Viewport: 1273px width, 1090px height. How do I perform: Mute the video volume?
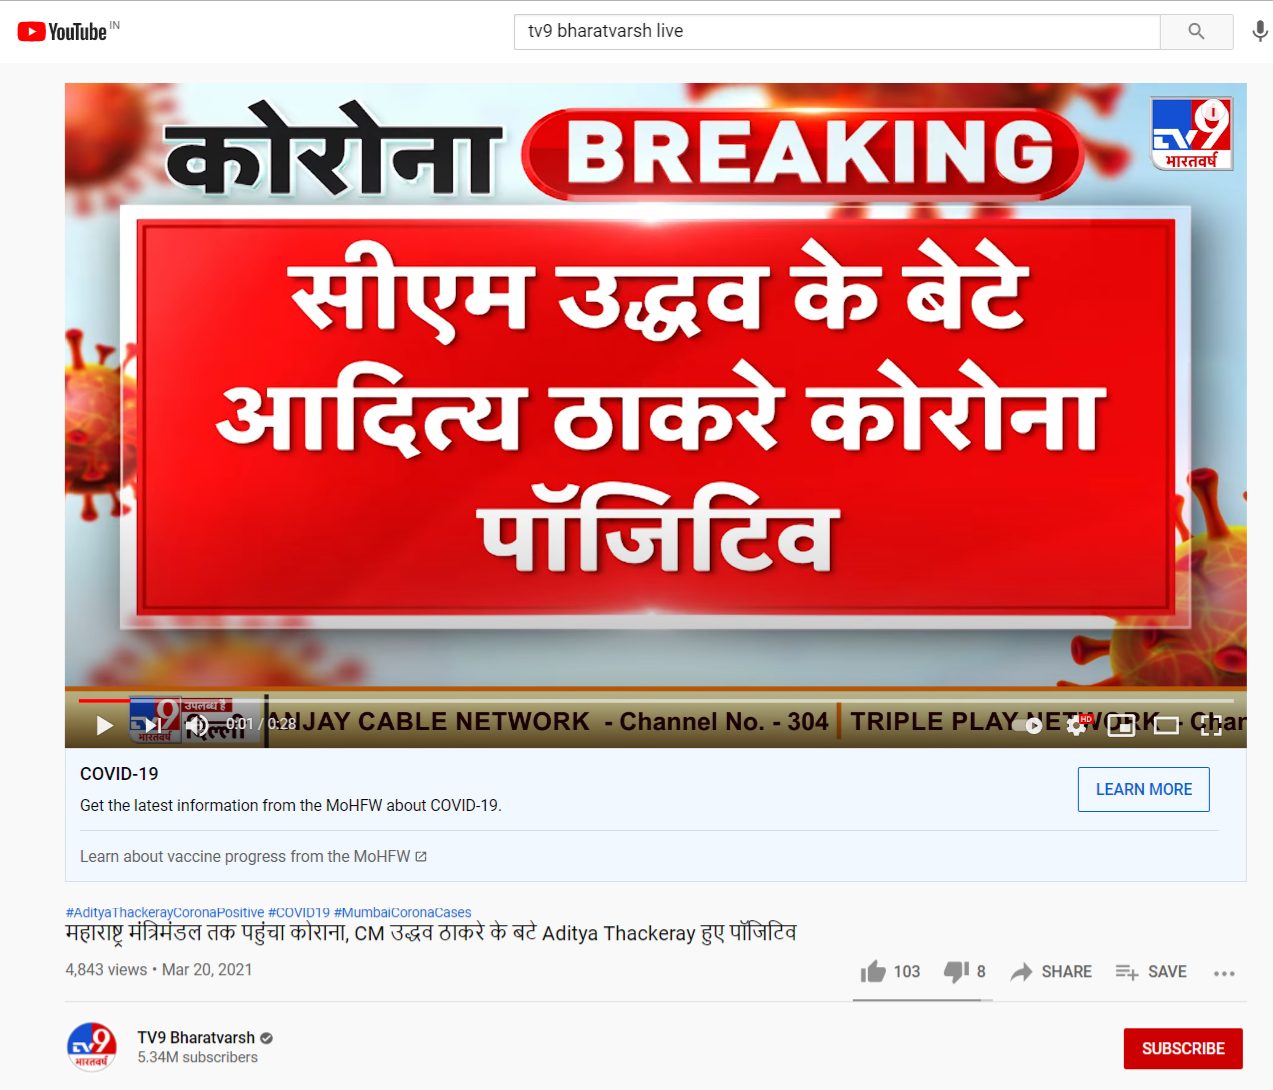(197, 725)
